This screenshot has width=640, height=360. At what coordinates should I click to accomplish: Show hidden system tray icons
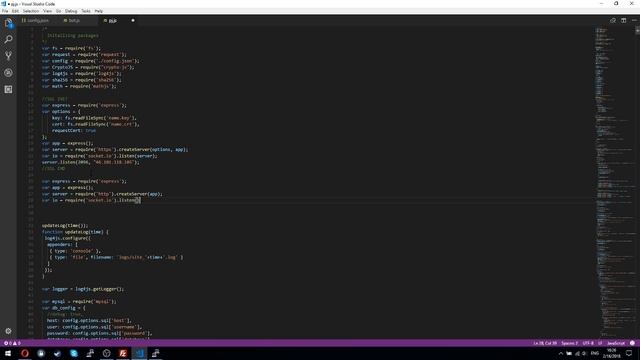click(x=560, y=353)
